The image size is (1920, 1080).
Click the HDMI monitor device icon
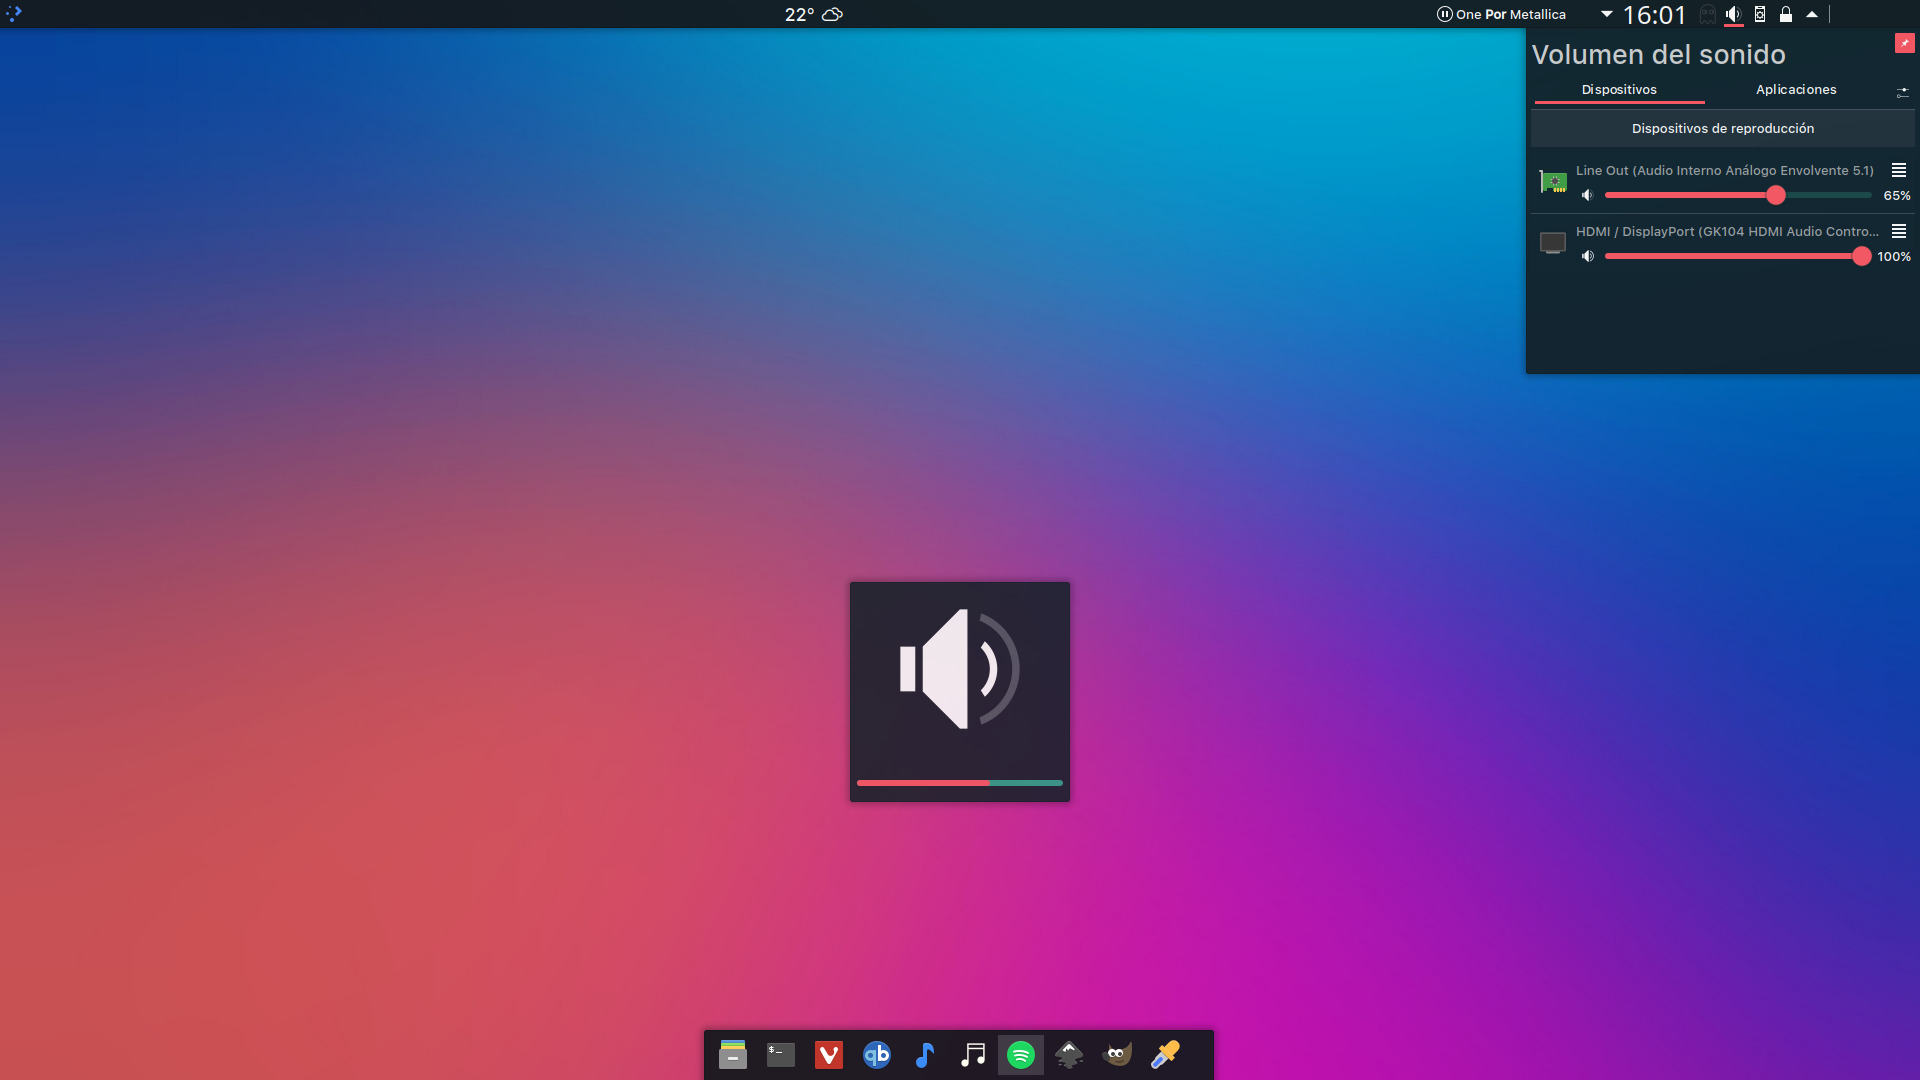click(x=1553, y=243)
